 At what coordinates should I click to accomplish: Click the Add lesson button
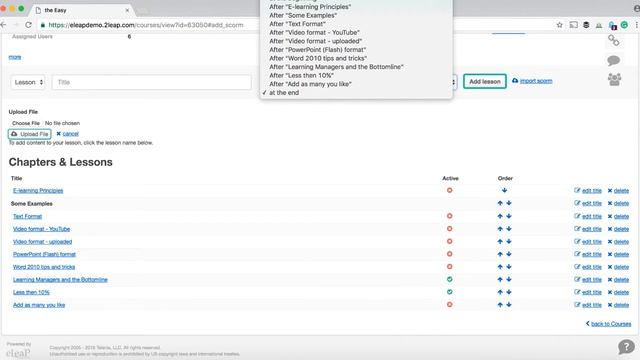(484, 81)
